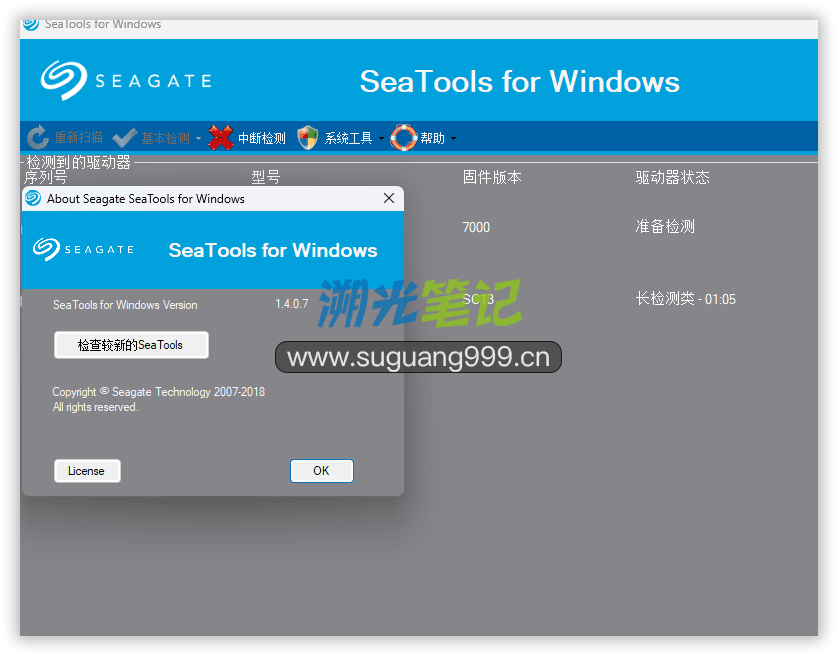Image resolution: width=838 pixels, height=656 pixels.
Task: Select the 中断检测 toolbar label
Action: click(x=262, y=138)
